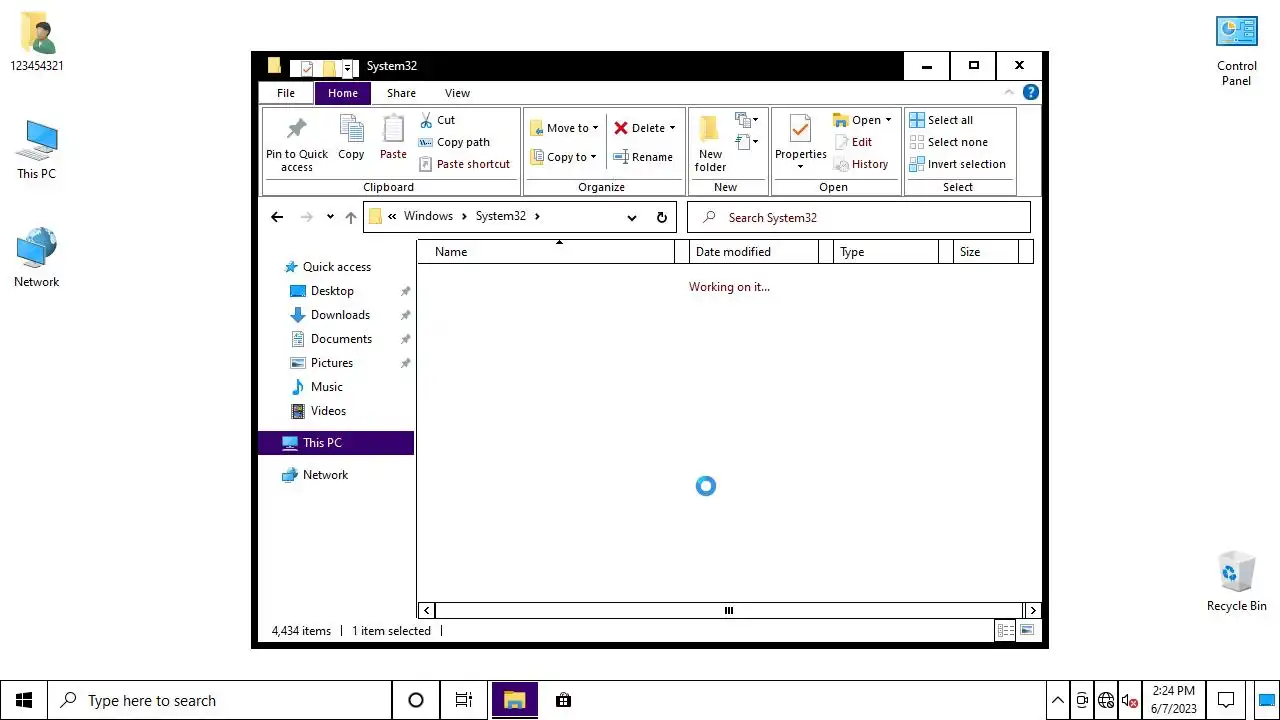Open the File menu tab
This screenshot has height=720, width=1280.
286,93
